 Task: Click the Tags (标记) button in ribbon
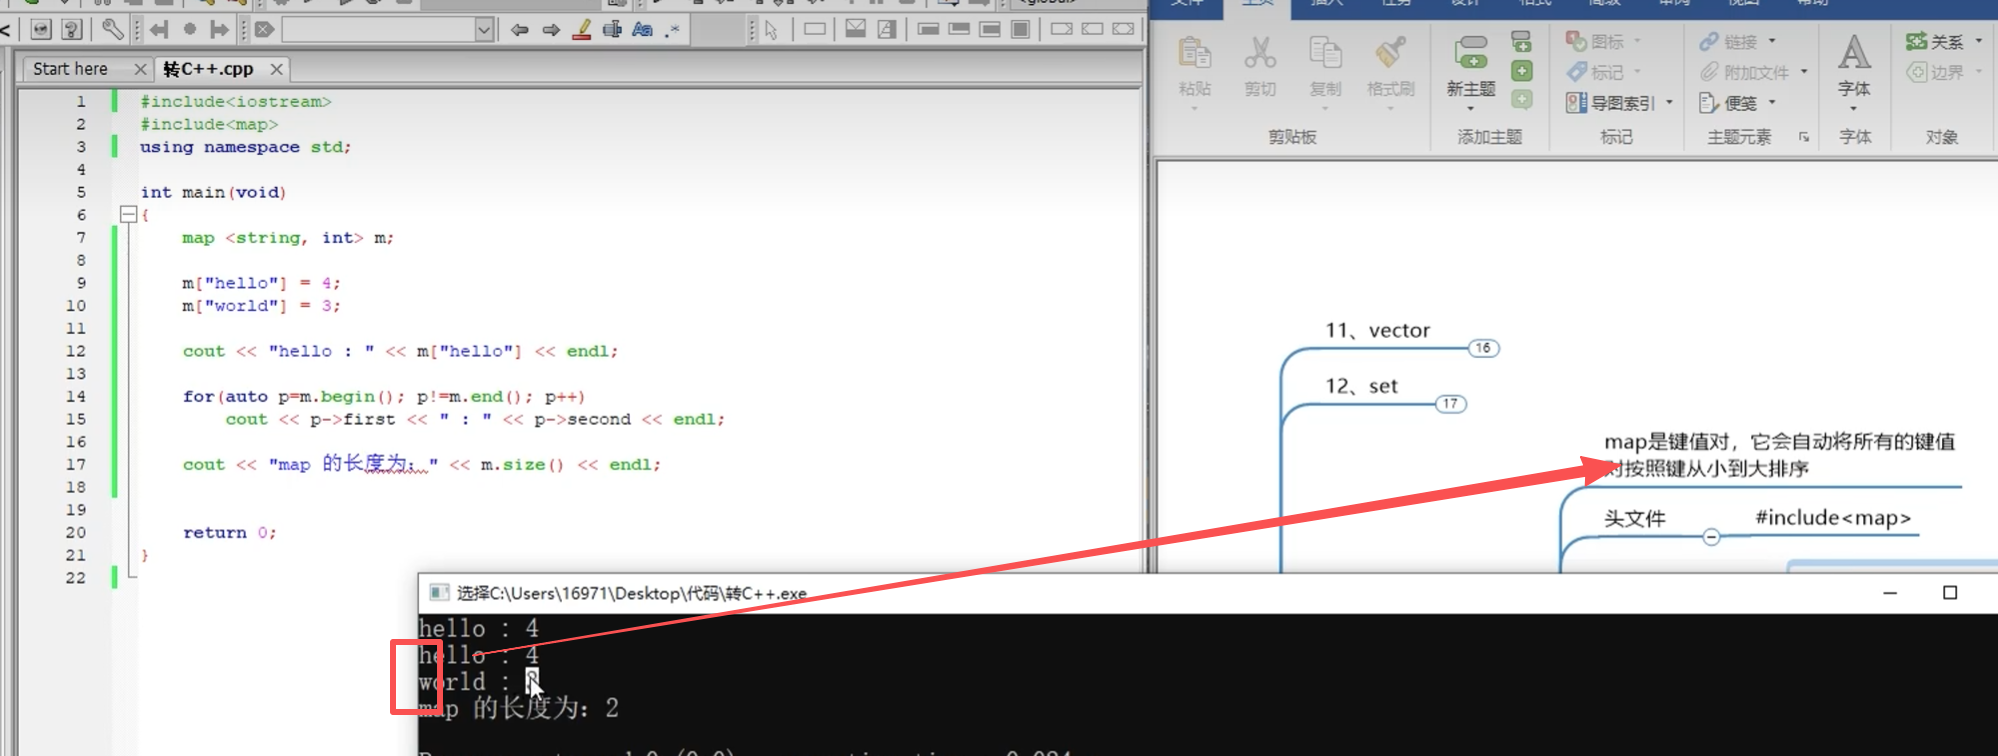coord(1596,72)
